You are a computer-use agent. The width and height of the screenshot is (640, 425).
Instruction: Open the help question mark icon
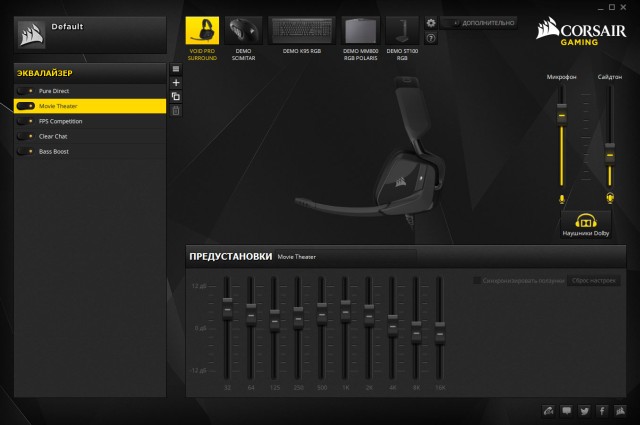pyautogui.click(x=431, y=38)
